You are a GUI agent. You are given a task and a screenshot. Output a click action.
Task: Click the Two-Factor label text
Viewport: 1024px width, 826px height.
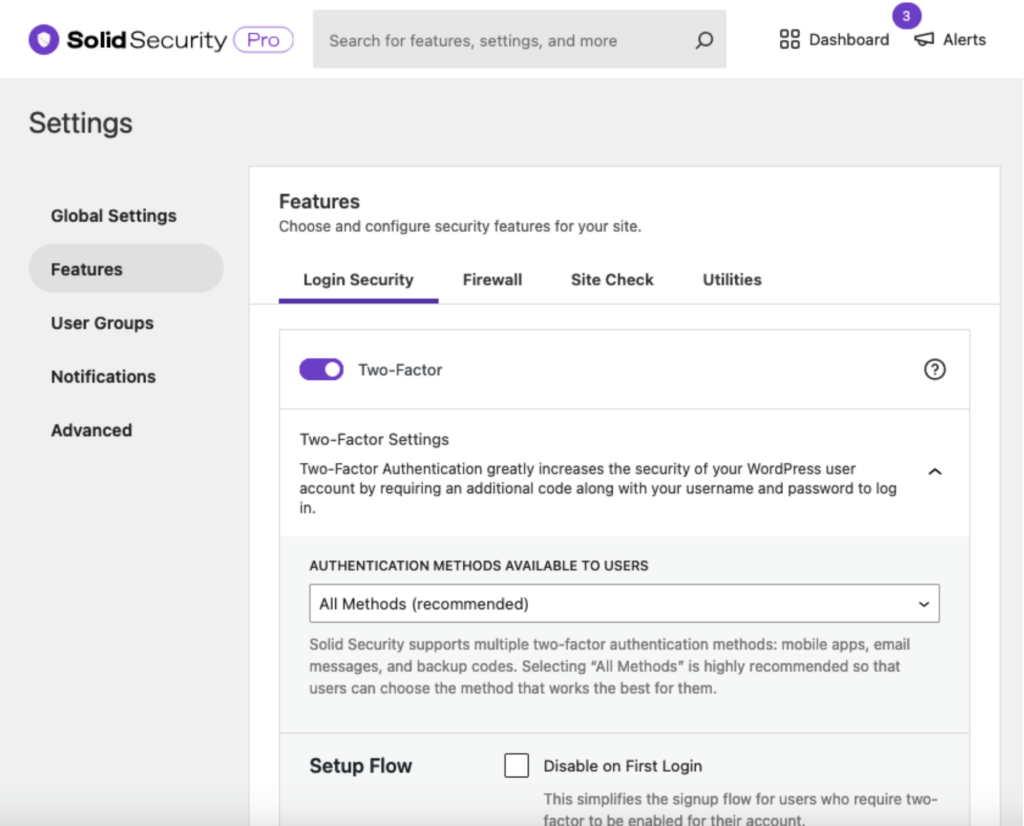tap(400, 370)
